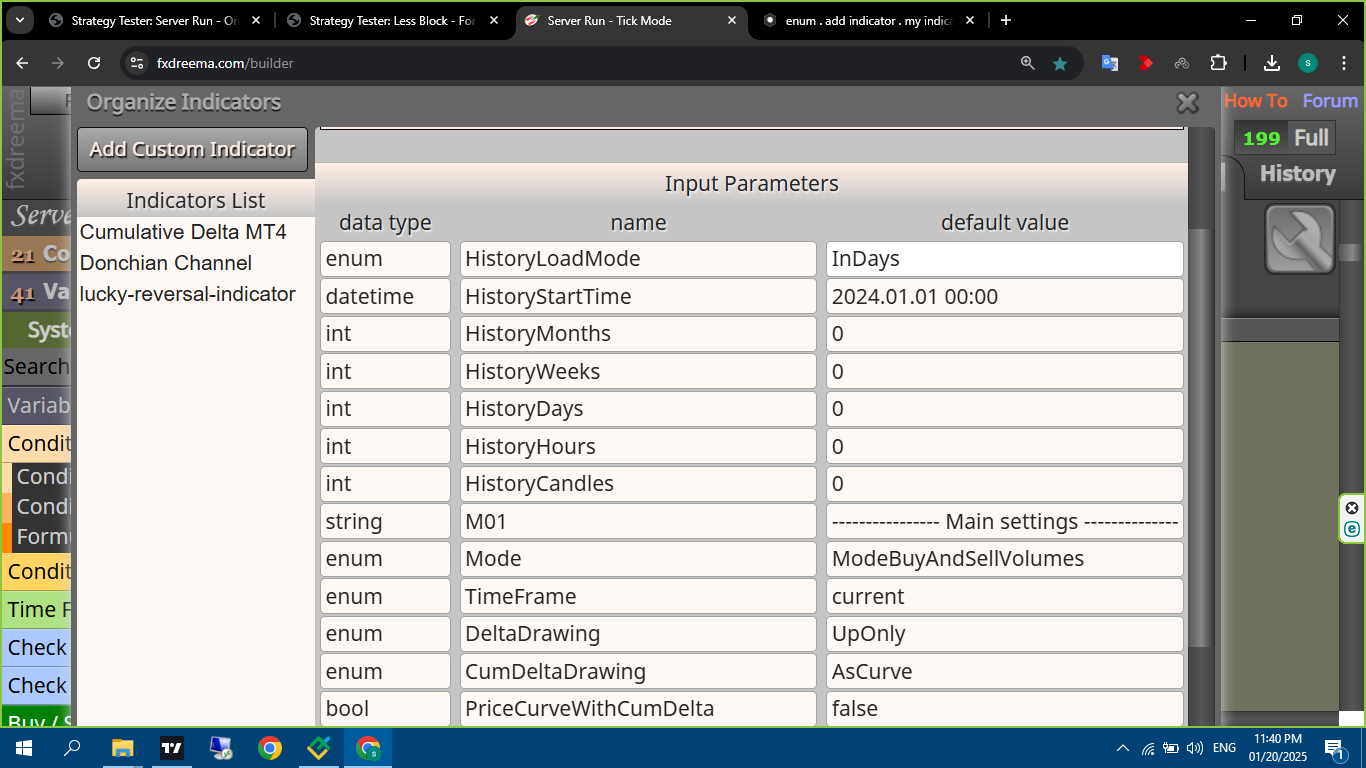
Task: Close the Organize Indicators dialog
Action: [x=1187, y=102]
